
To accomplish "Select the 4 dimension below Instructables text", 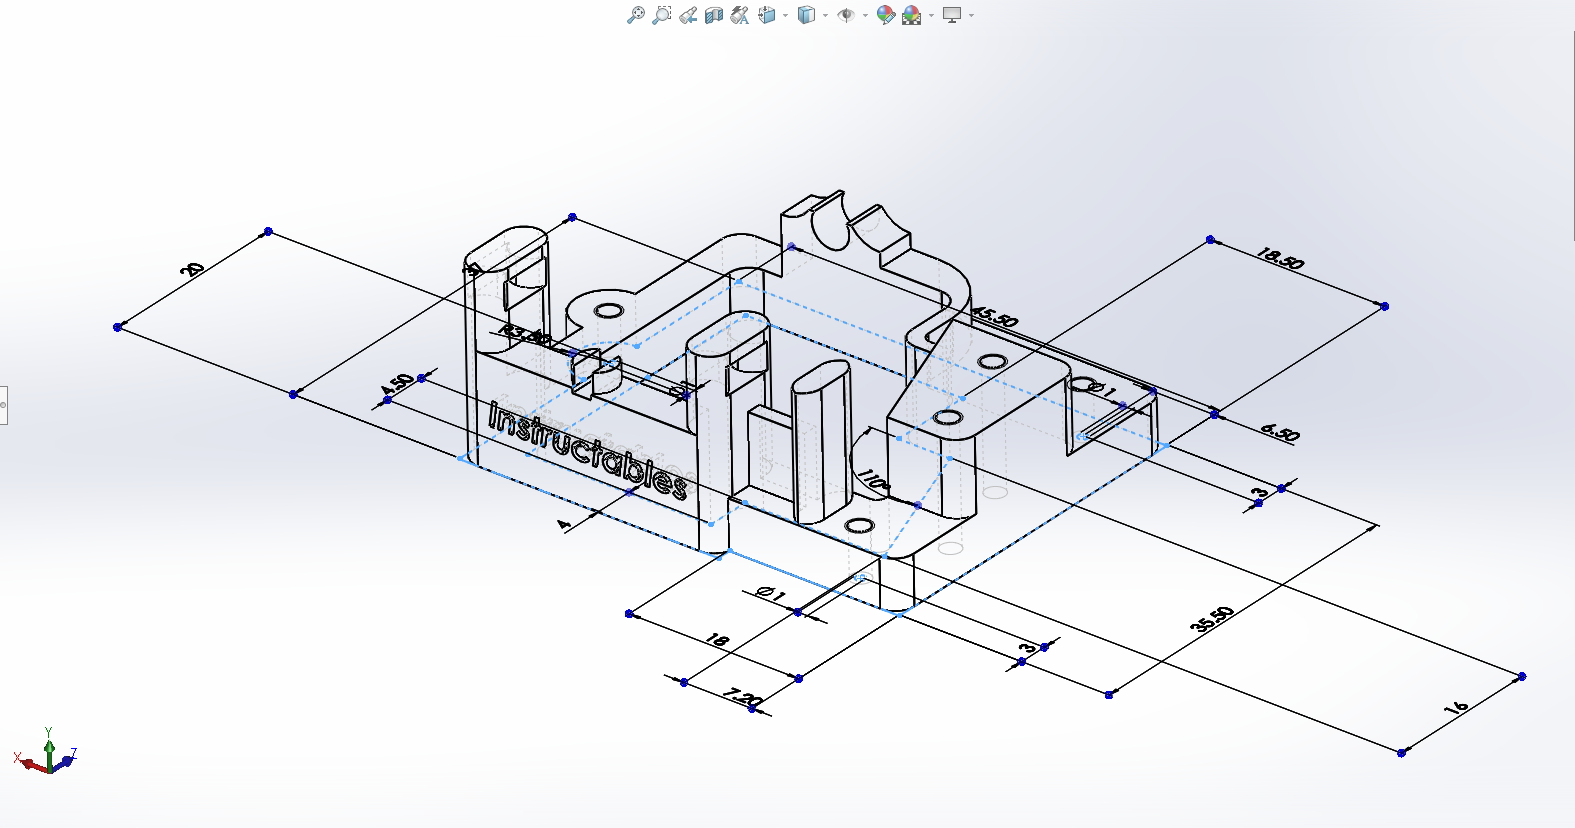I will pos(564,524).
